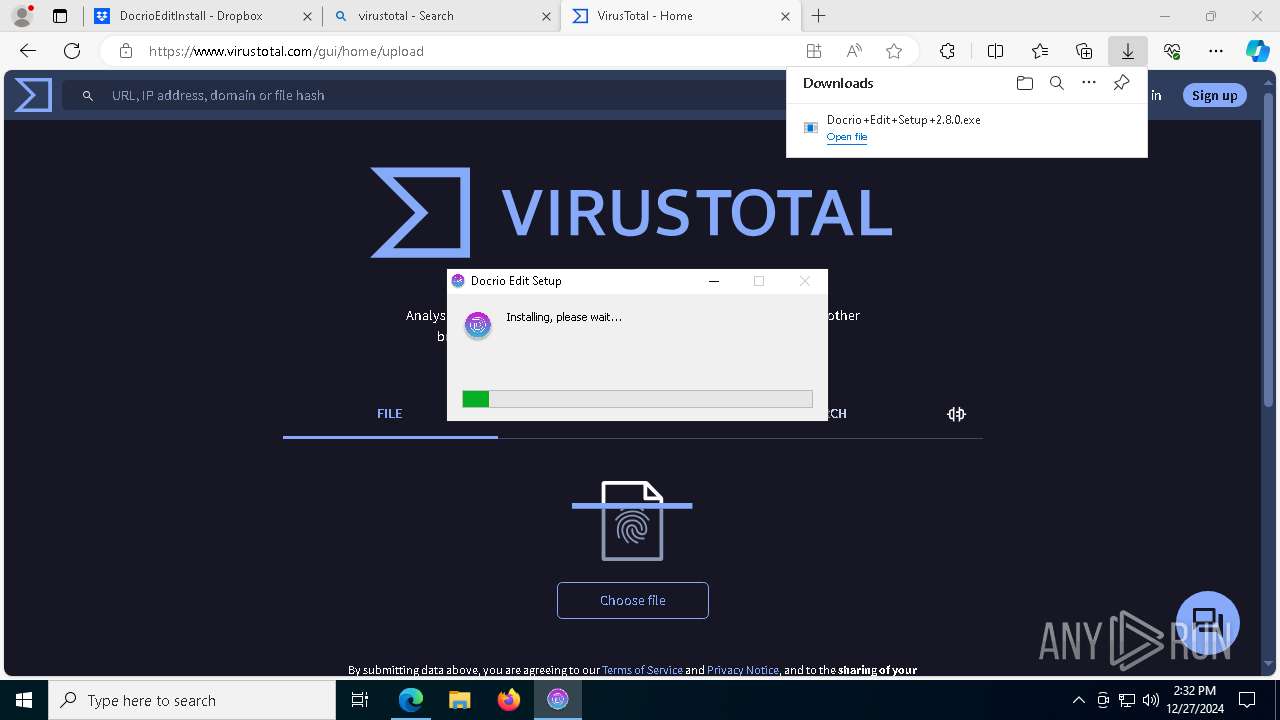Image resolution: width=1280 pixels, height=720 pixels.
Task: Click the taskbar search box
Action: [x=192, y=700]
